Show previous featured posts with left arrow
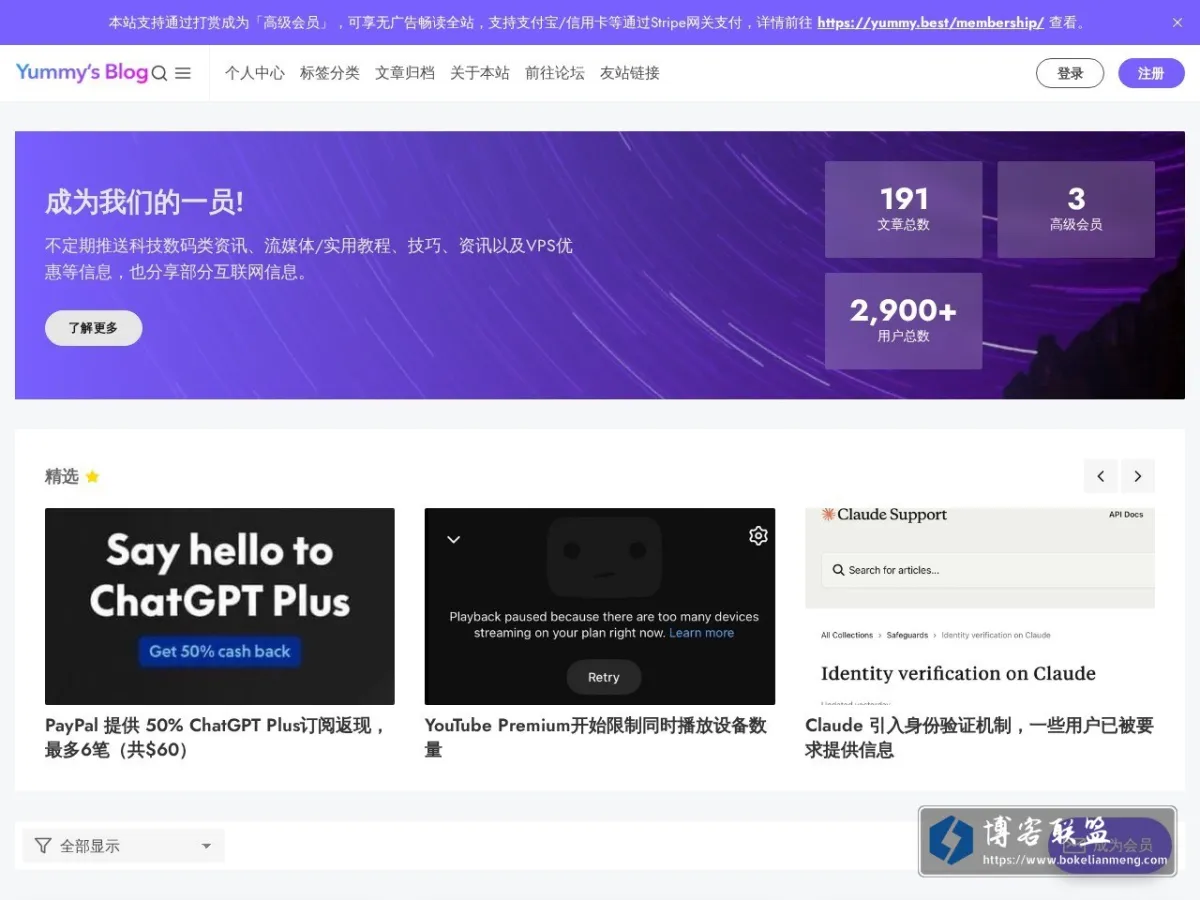The image size is (1200, 900). tap(1101, 476)
